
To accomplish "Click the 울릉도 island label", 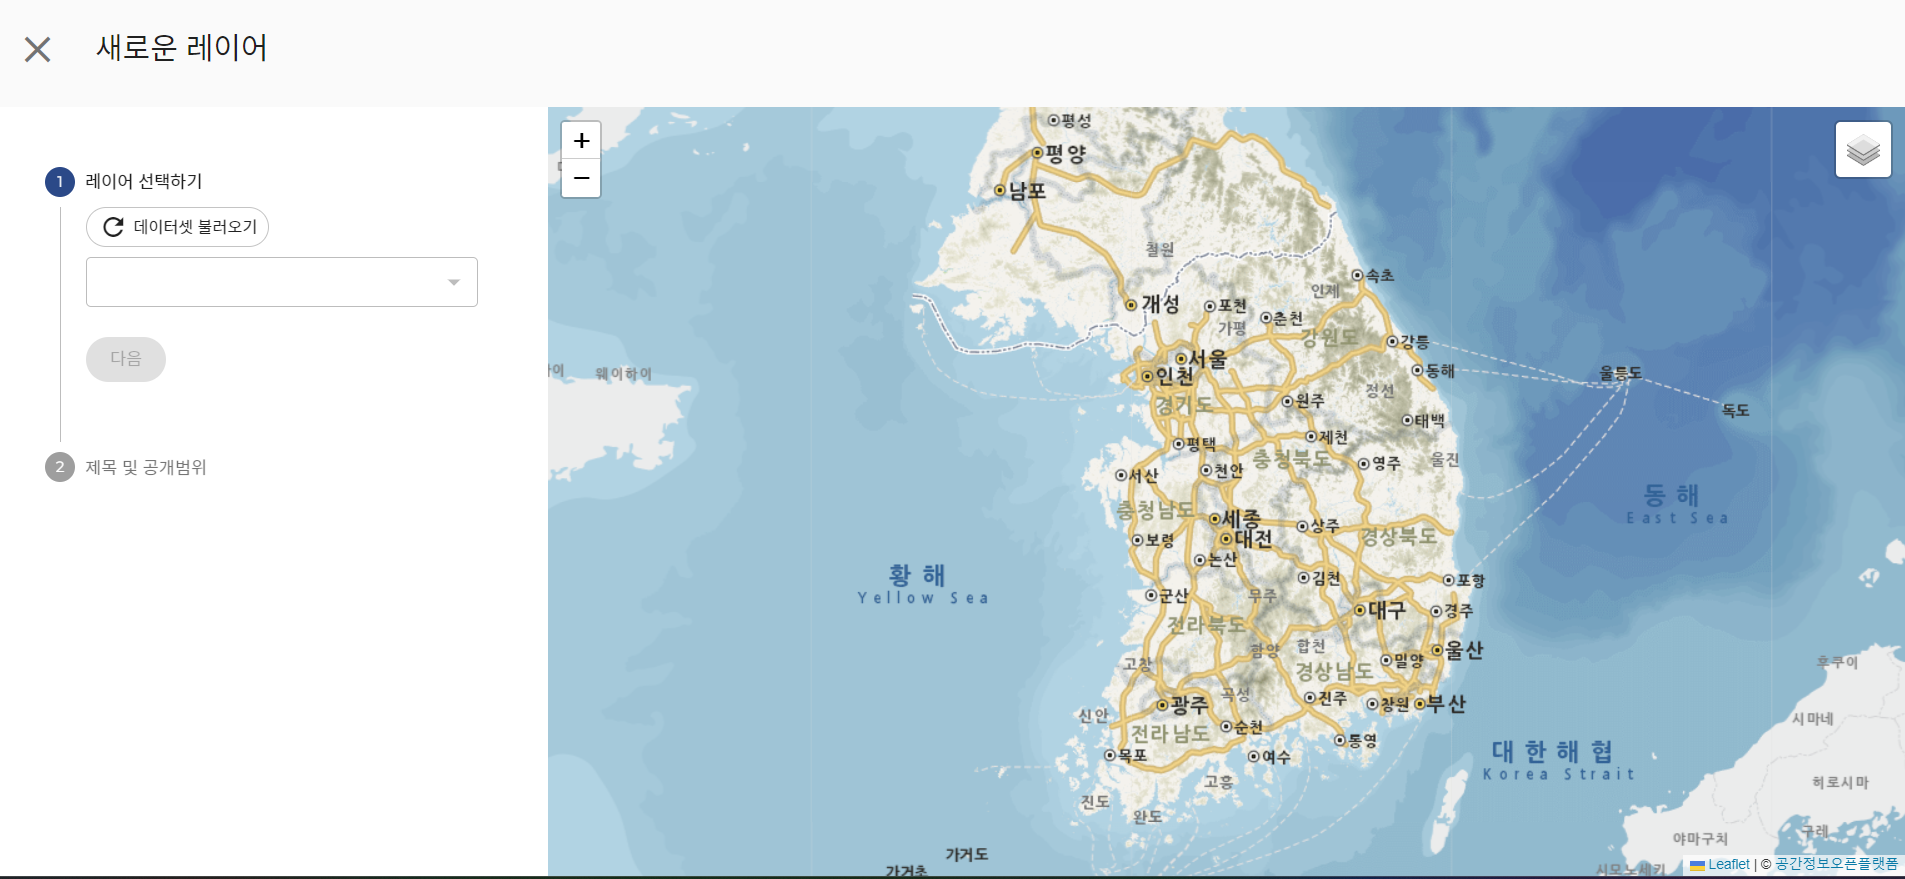I will (1620, 373).
